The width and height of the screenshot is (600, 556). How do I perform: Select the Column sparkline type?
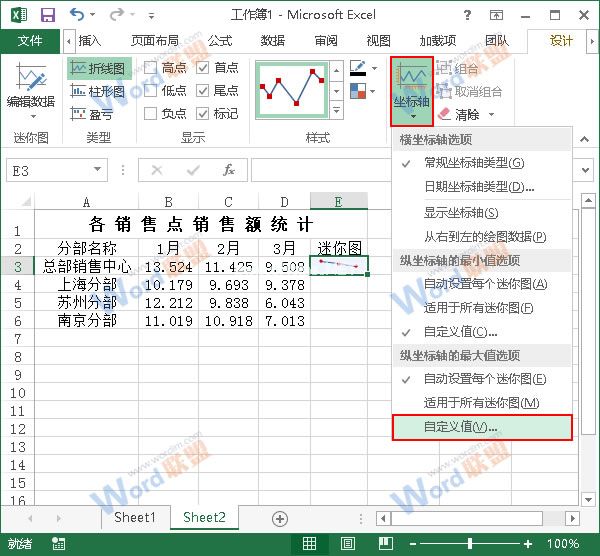click(x=98, y=91)
